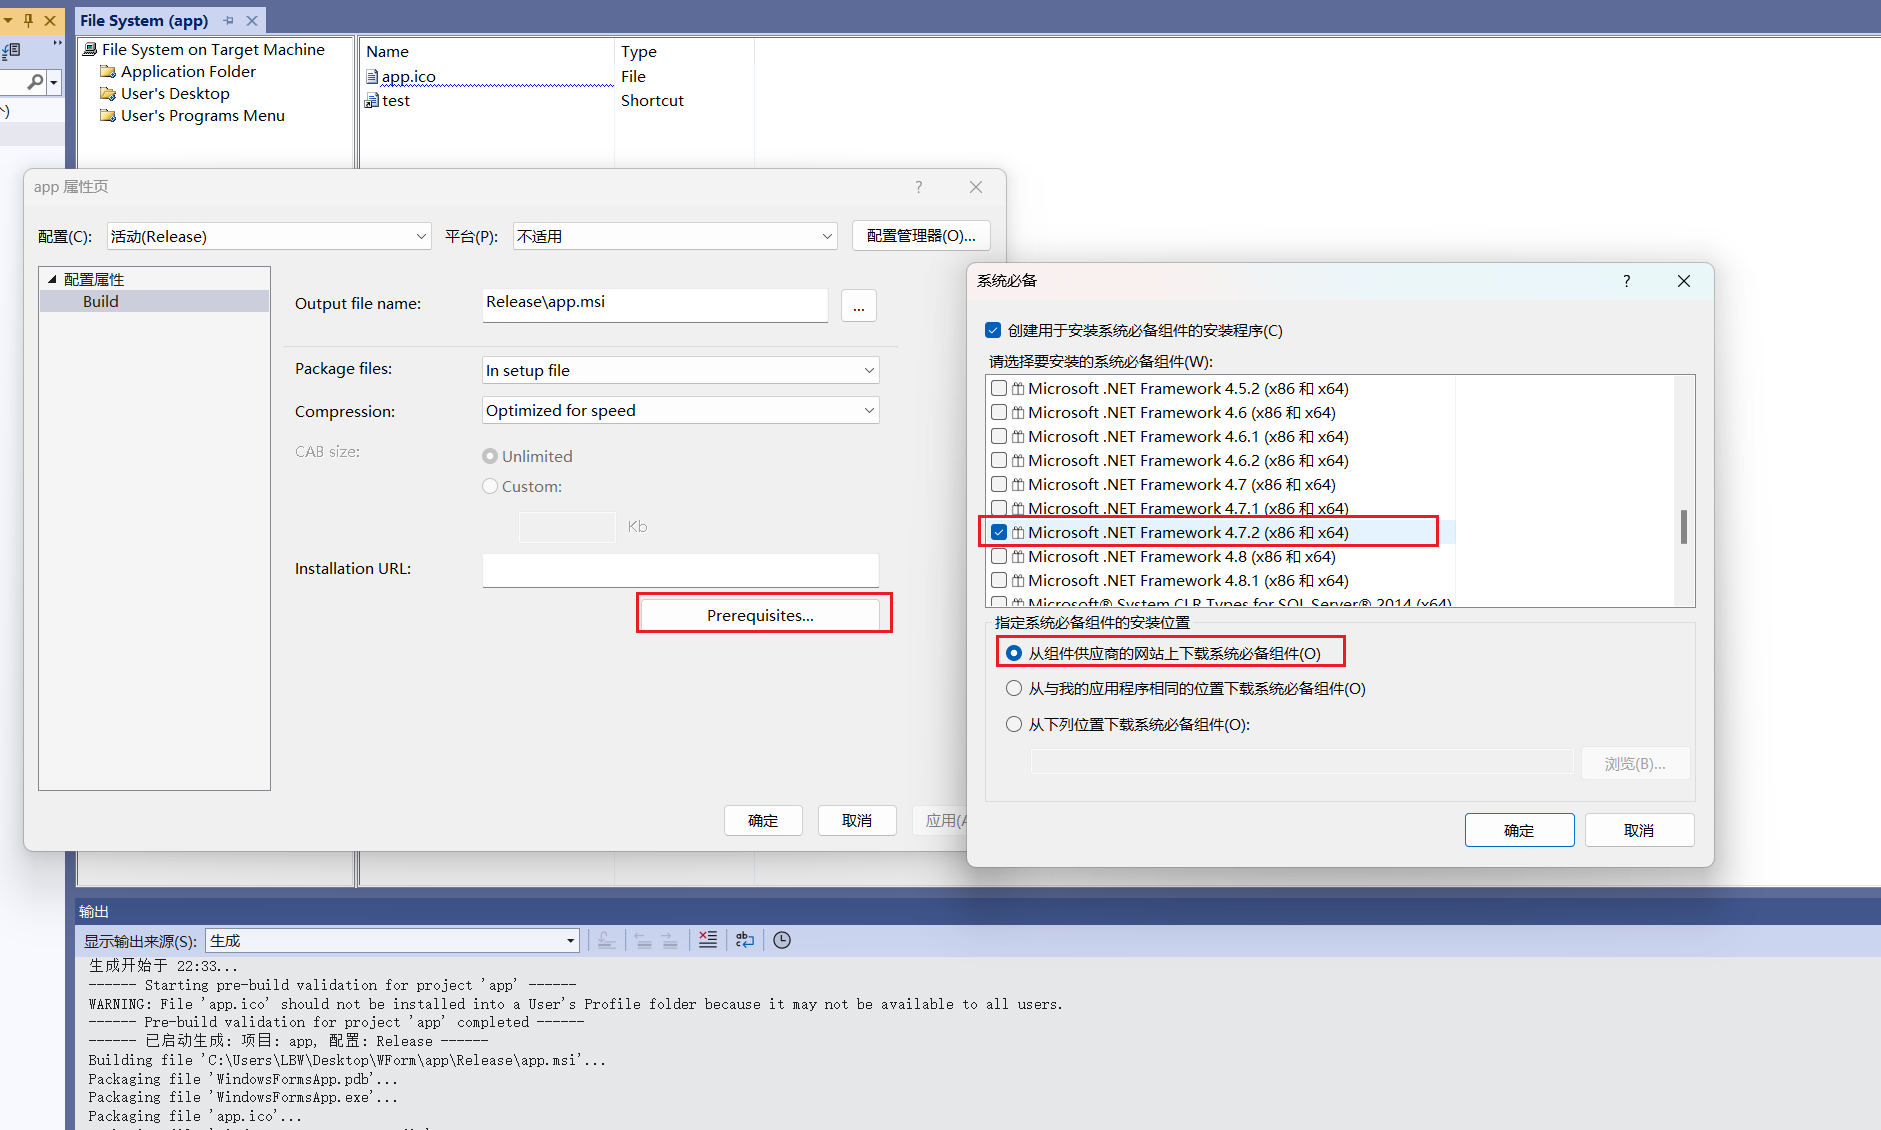The width and height of the screenshot is (1881, 1130).
Task: Toggle word wrap in the output pane
Action: coord(745,940)
